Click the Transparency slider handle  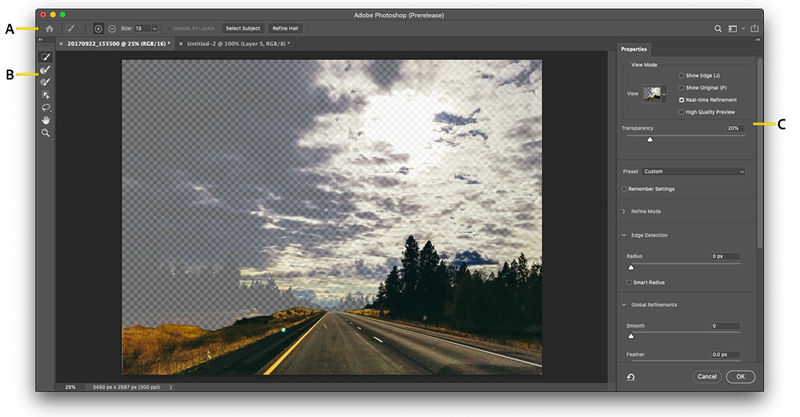650,139
